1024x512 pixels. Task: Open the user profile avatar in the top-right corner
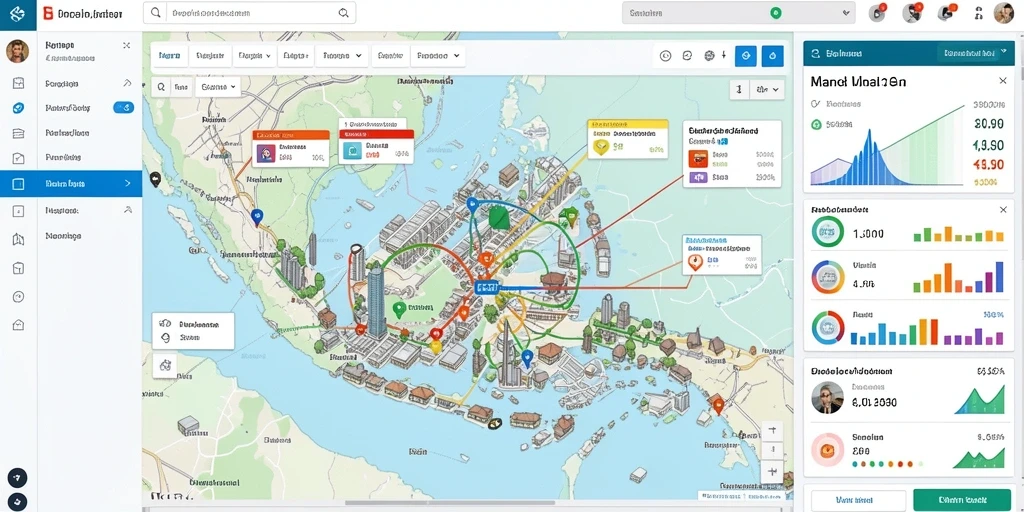(1003, 13)
